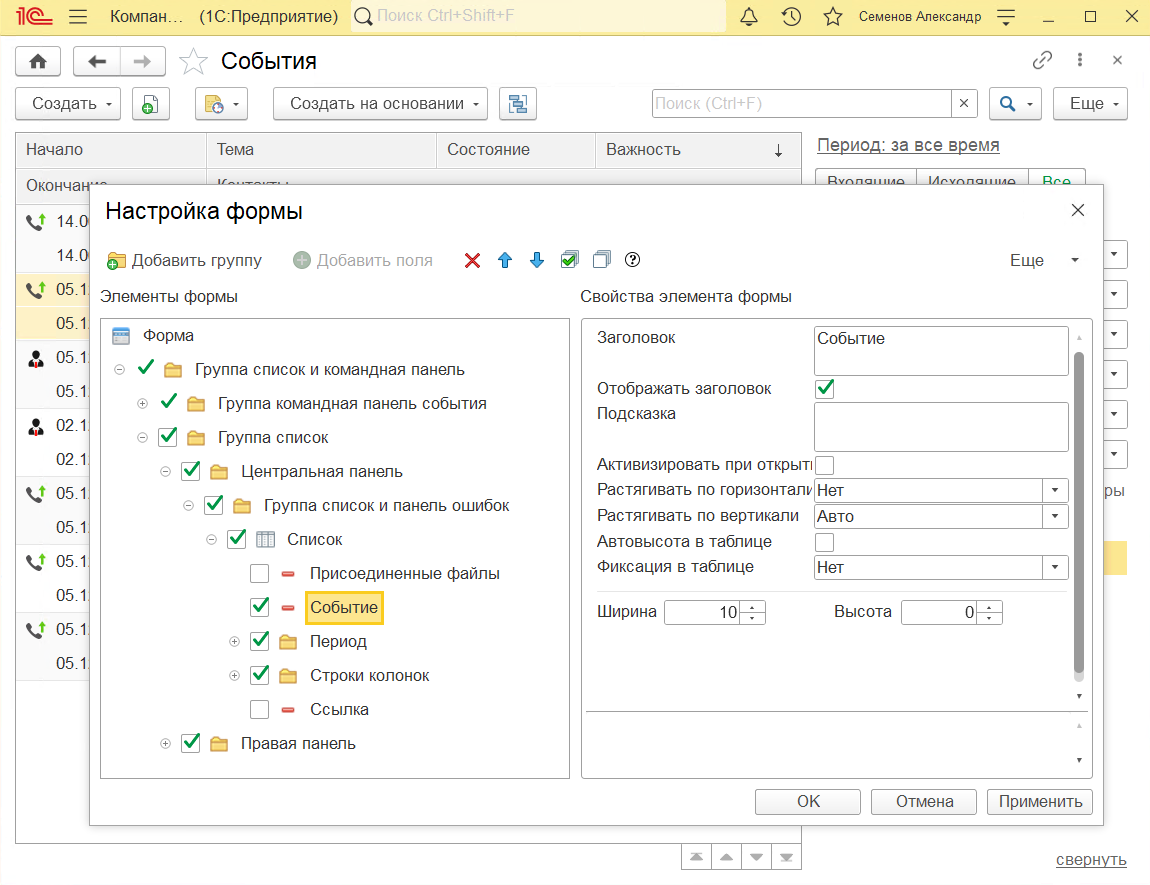Jump to list end arrow button

pyautogui.click(x=786, y=857)
